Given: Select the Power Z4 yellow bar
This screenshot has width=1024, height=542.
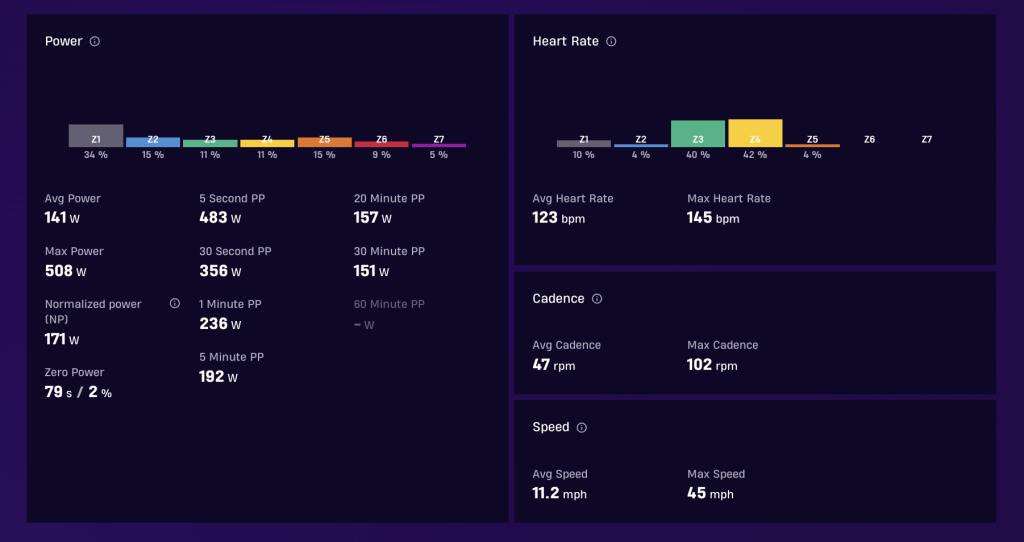Looking at the screenshot, I should tap(267, 143).
